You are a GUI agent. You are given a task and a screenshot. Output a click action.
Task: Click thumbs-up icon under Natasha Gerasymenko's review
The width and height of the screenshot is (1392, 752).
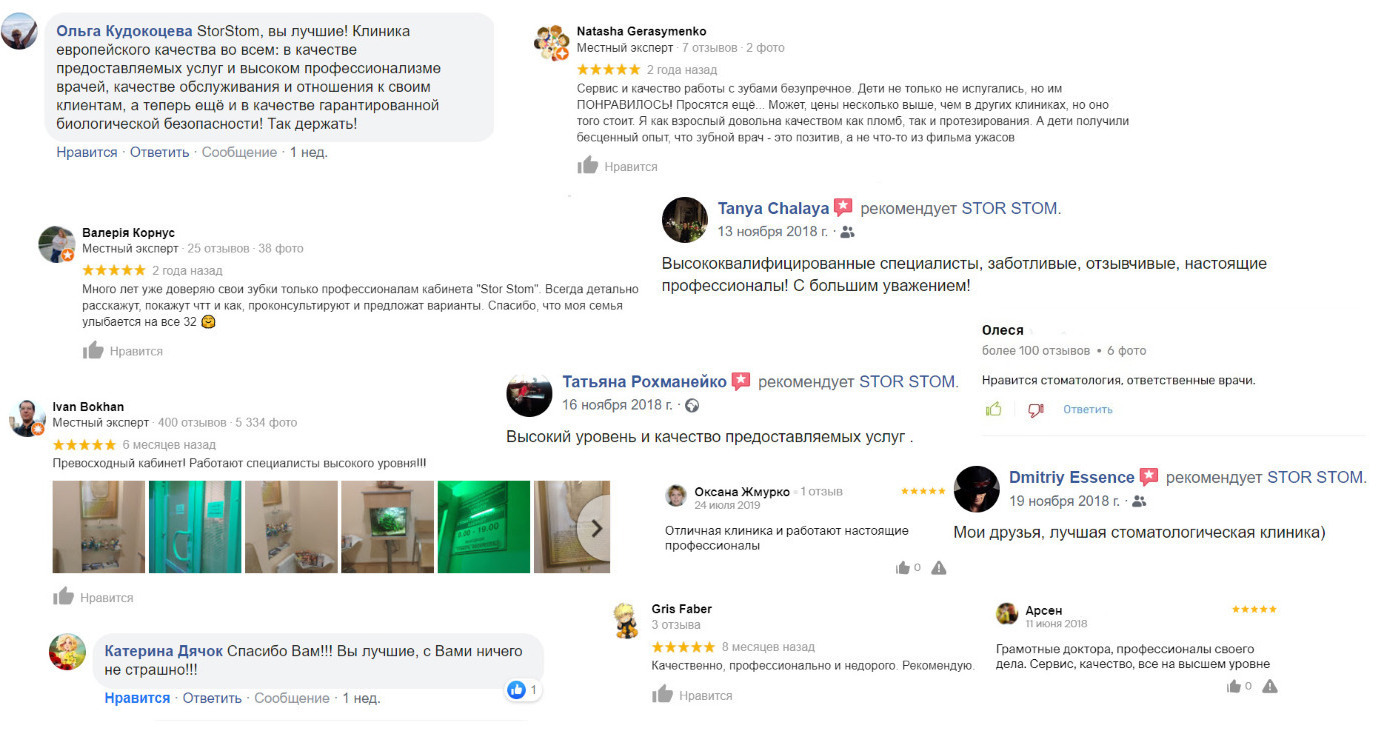coord(588,166)
